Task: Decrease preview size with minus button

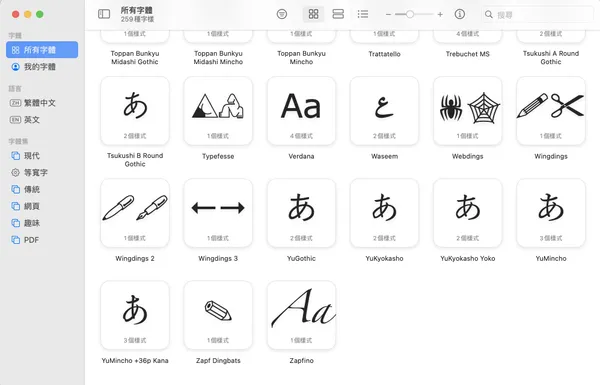Action: coord(388,15)
